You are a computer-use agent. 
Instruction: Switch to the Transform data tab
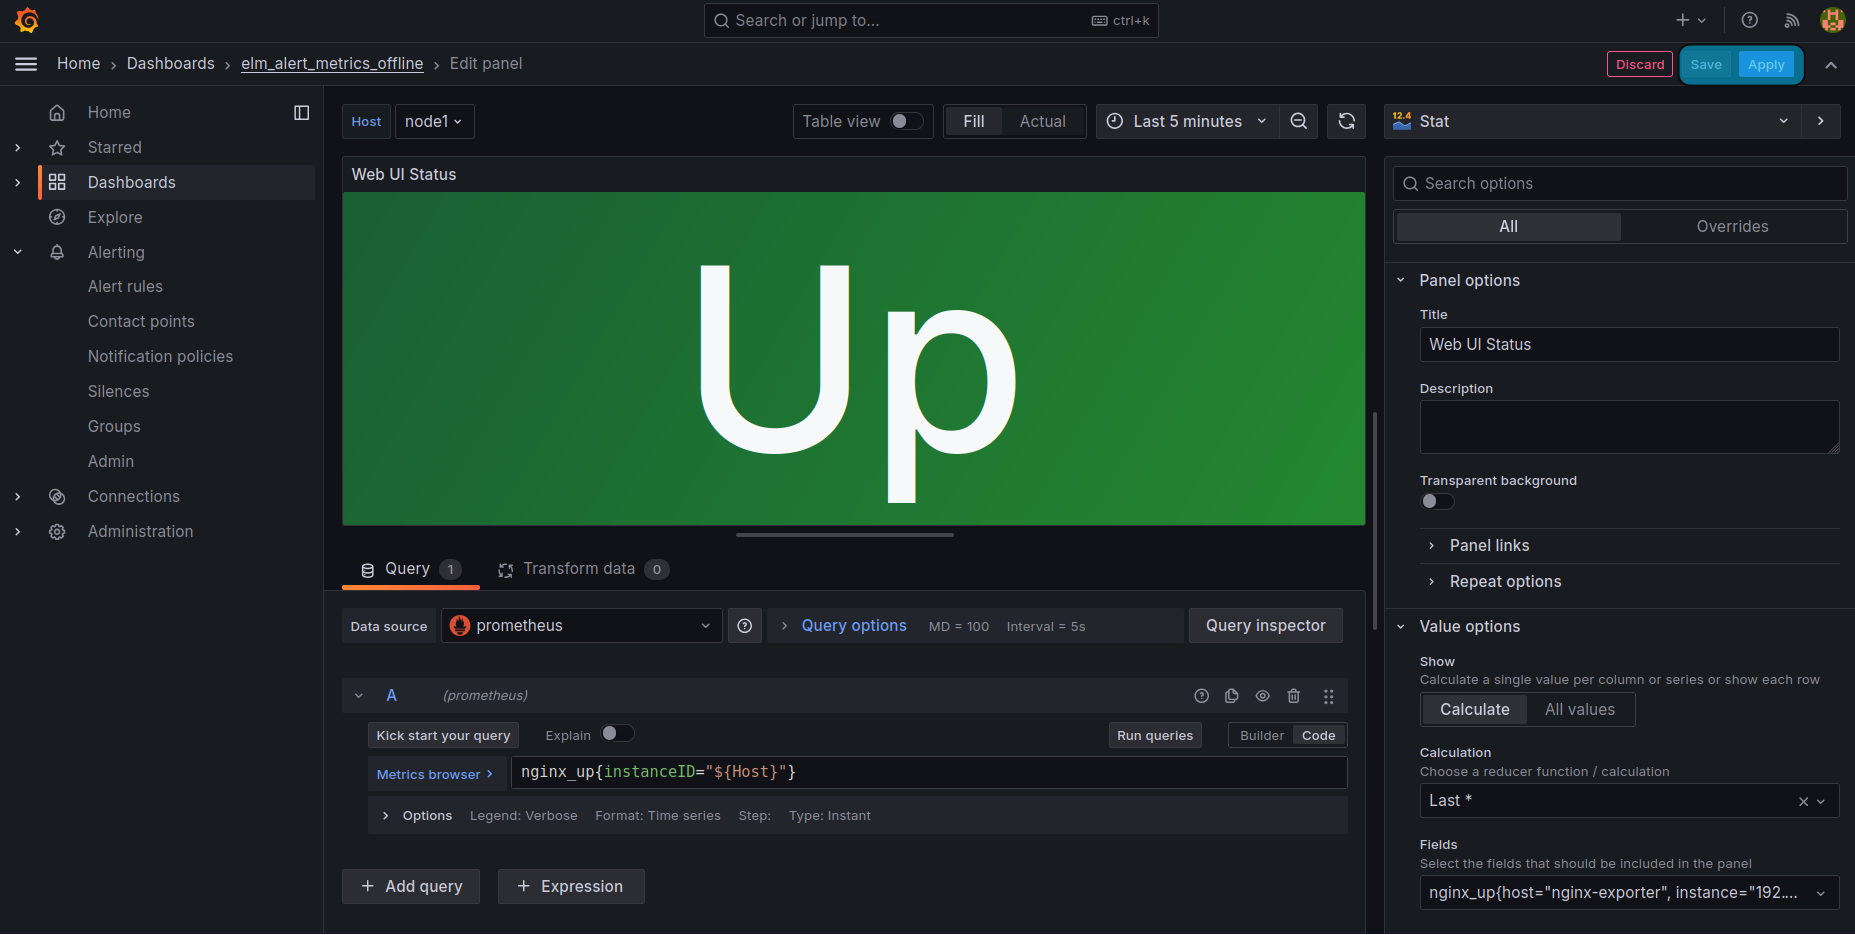coord(580,569)
